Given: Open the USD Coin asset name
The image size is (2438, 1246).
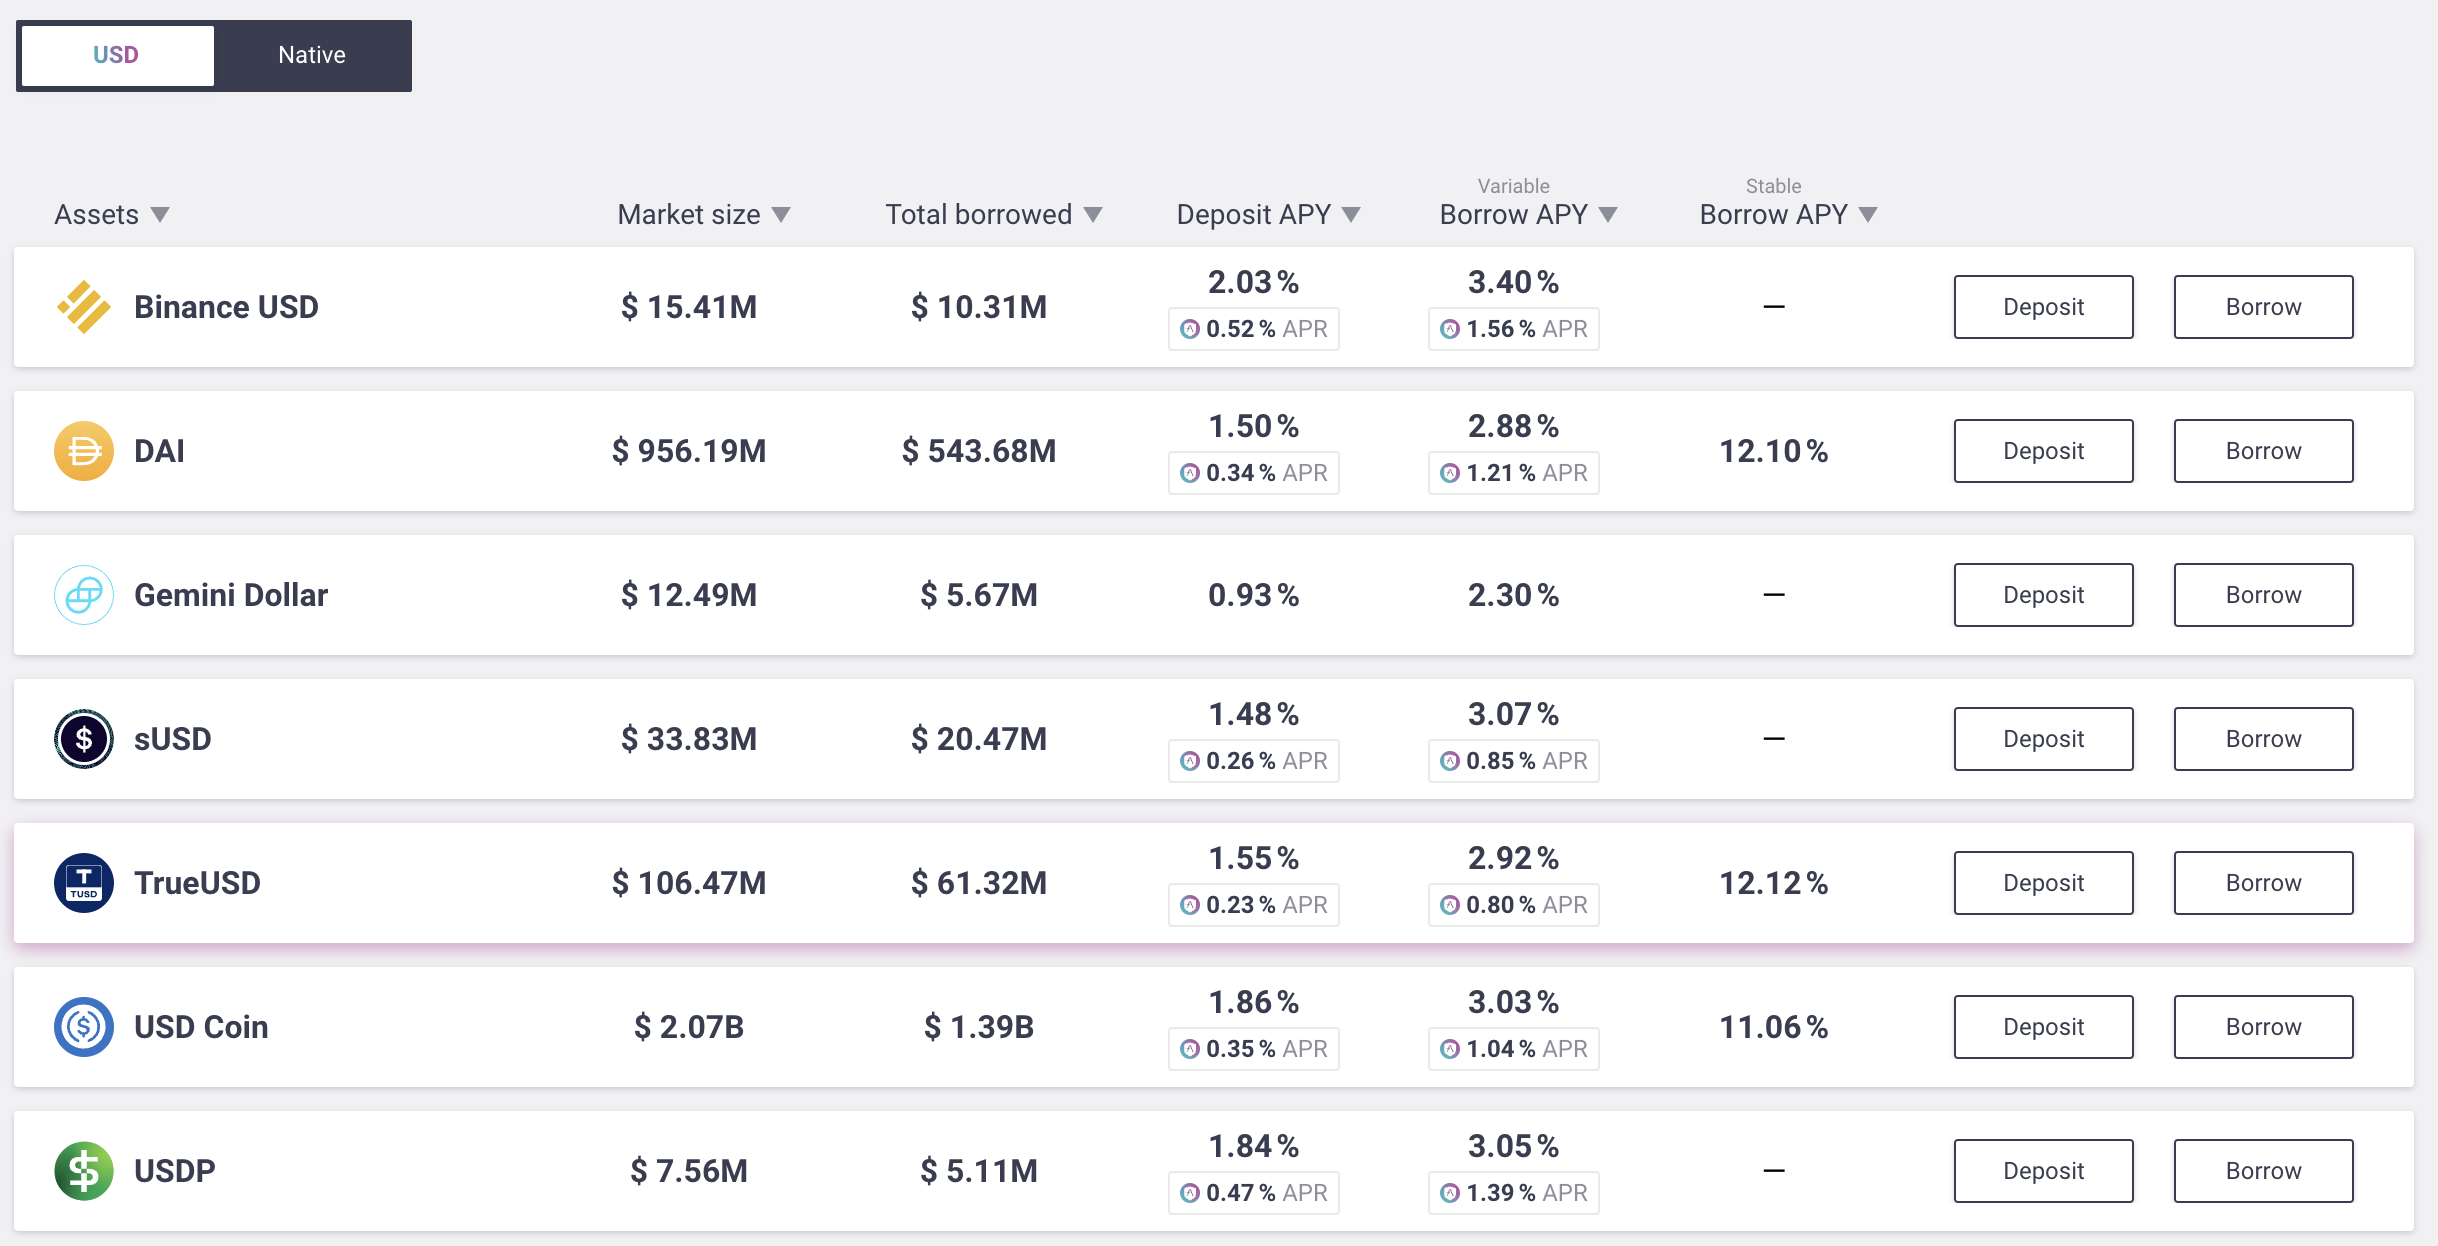Looking at the screenshot, I should click(201, 1027).
